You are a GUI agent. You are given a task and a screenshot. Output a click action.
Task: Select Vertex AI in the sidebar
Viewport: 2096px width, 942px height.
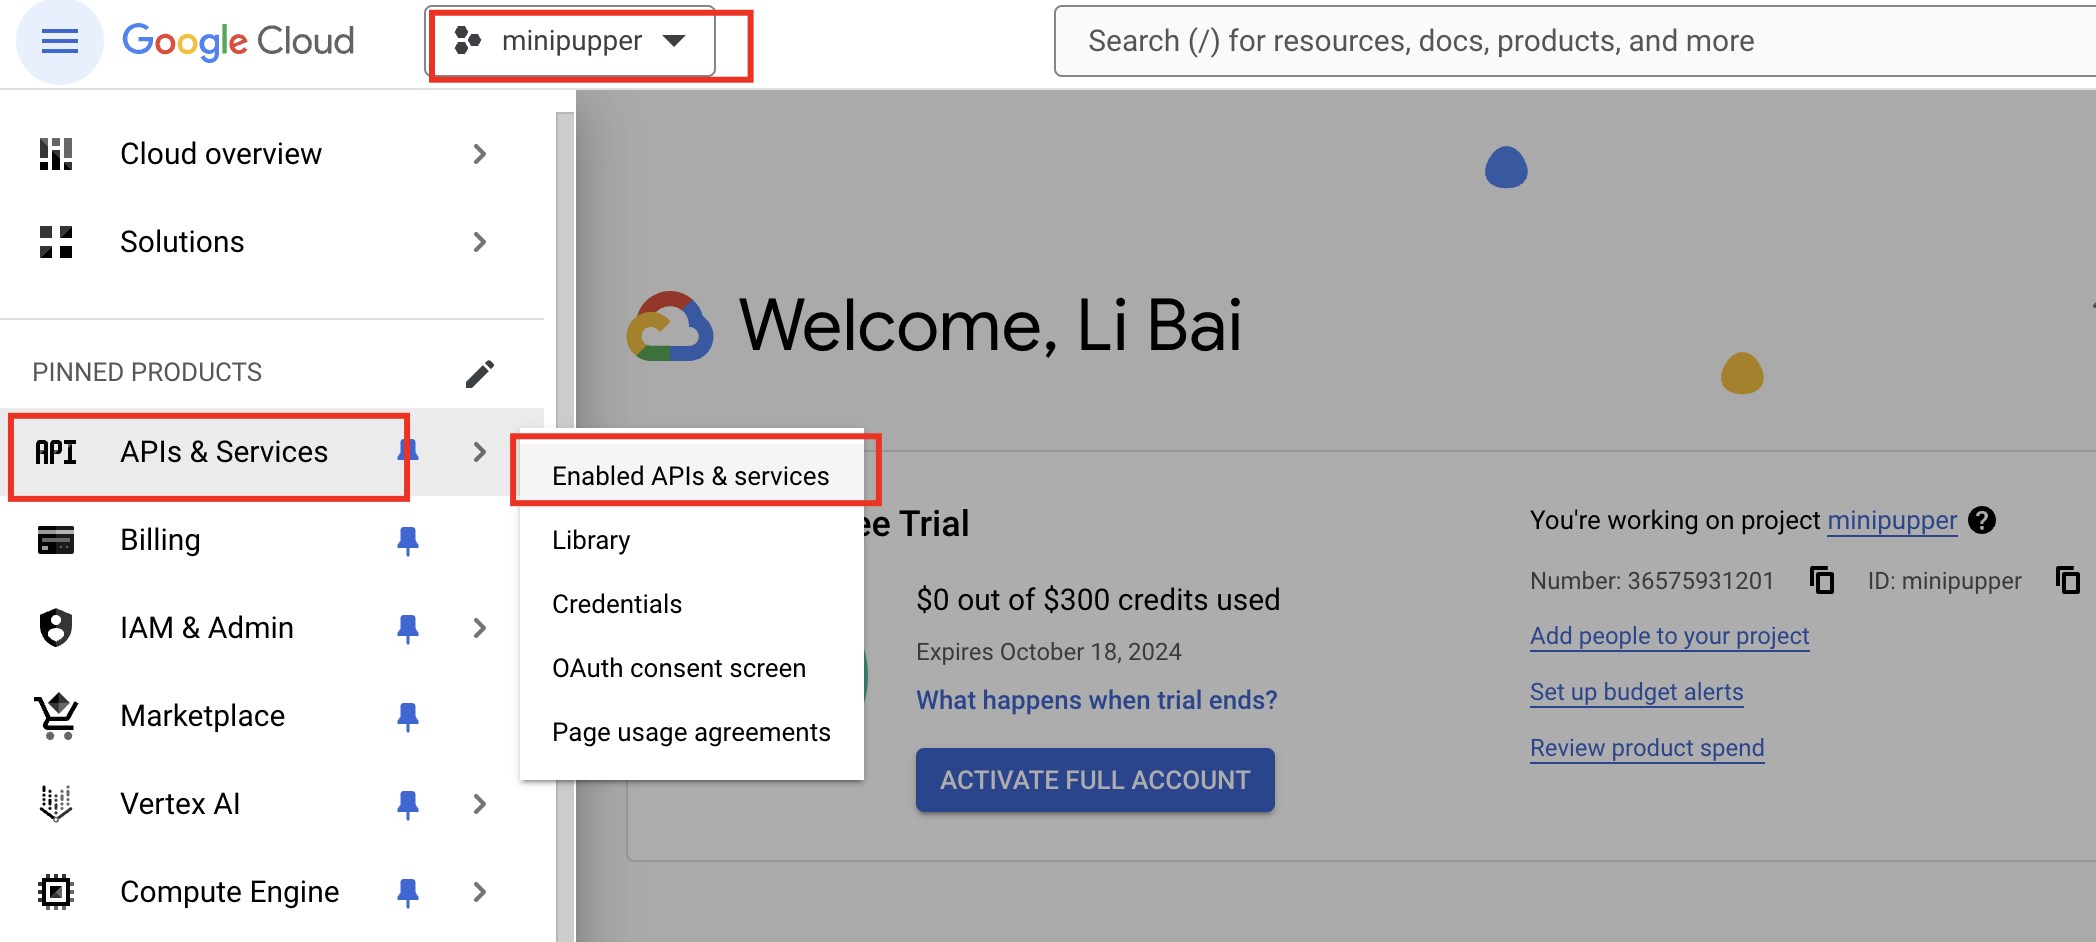(179, 803)
